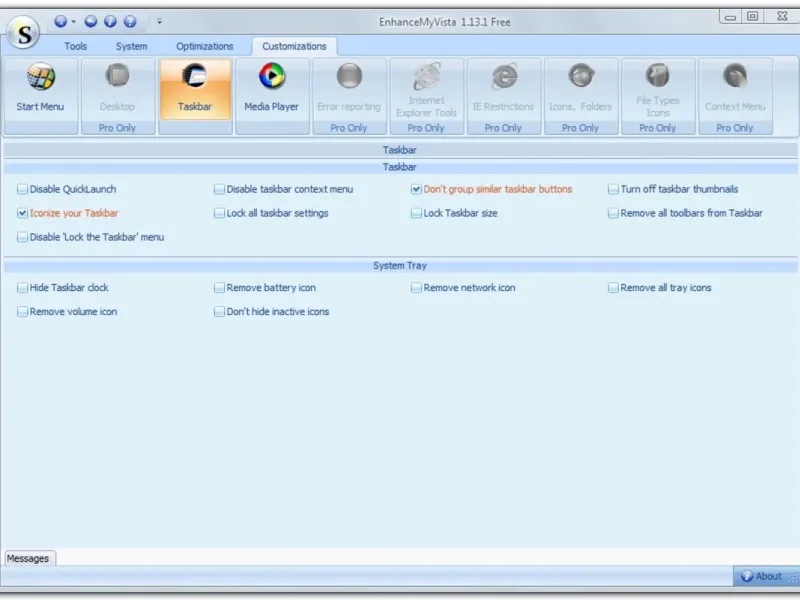The width and height of the screenshot is (800, 600).
Task: Expand the Customize Quick Access Toolbar arrow
Action: (x=160, y=21)
